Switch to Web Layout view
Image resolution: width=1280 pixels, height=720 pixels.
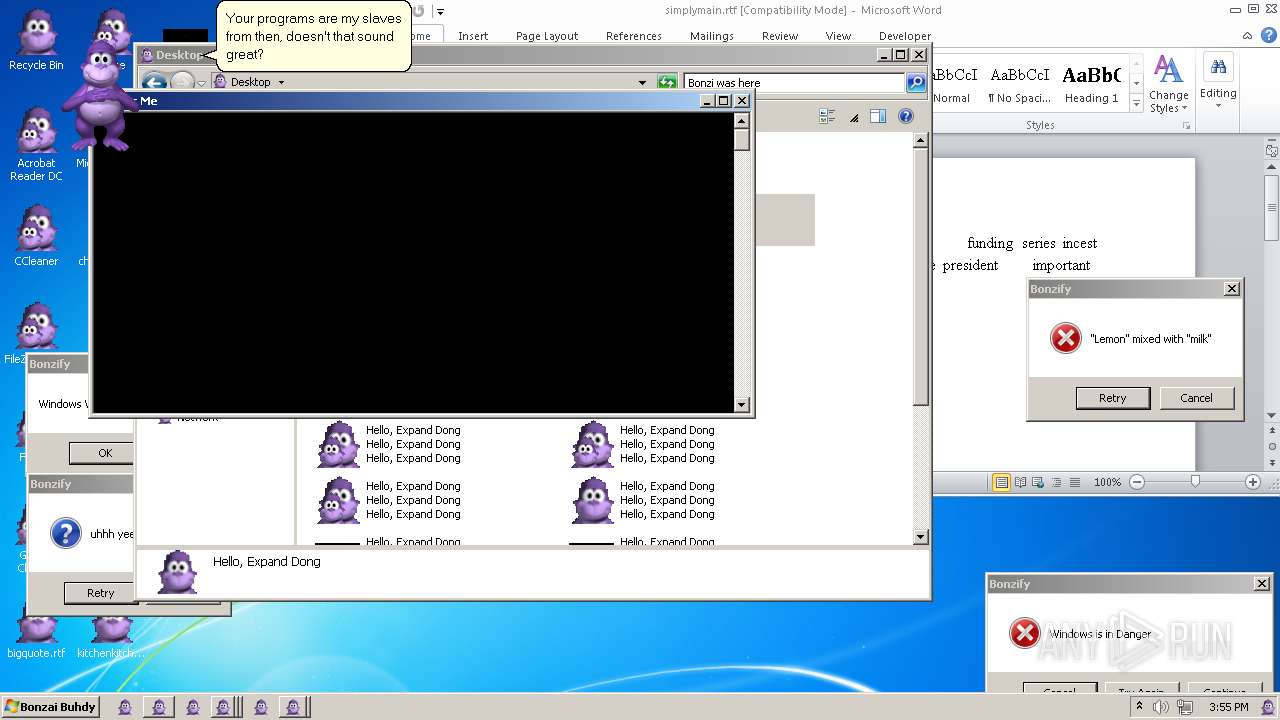pos(1038,482)
